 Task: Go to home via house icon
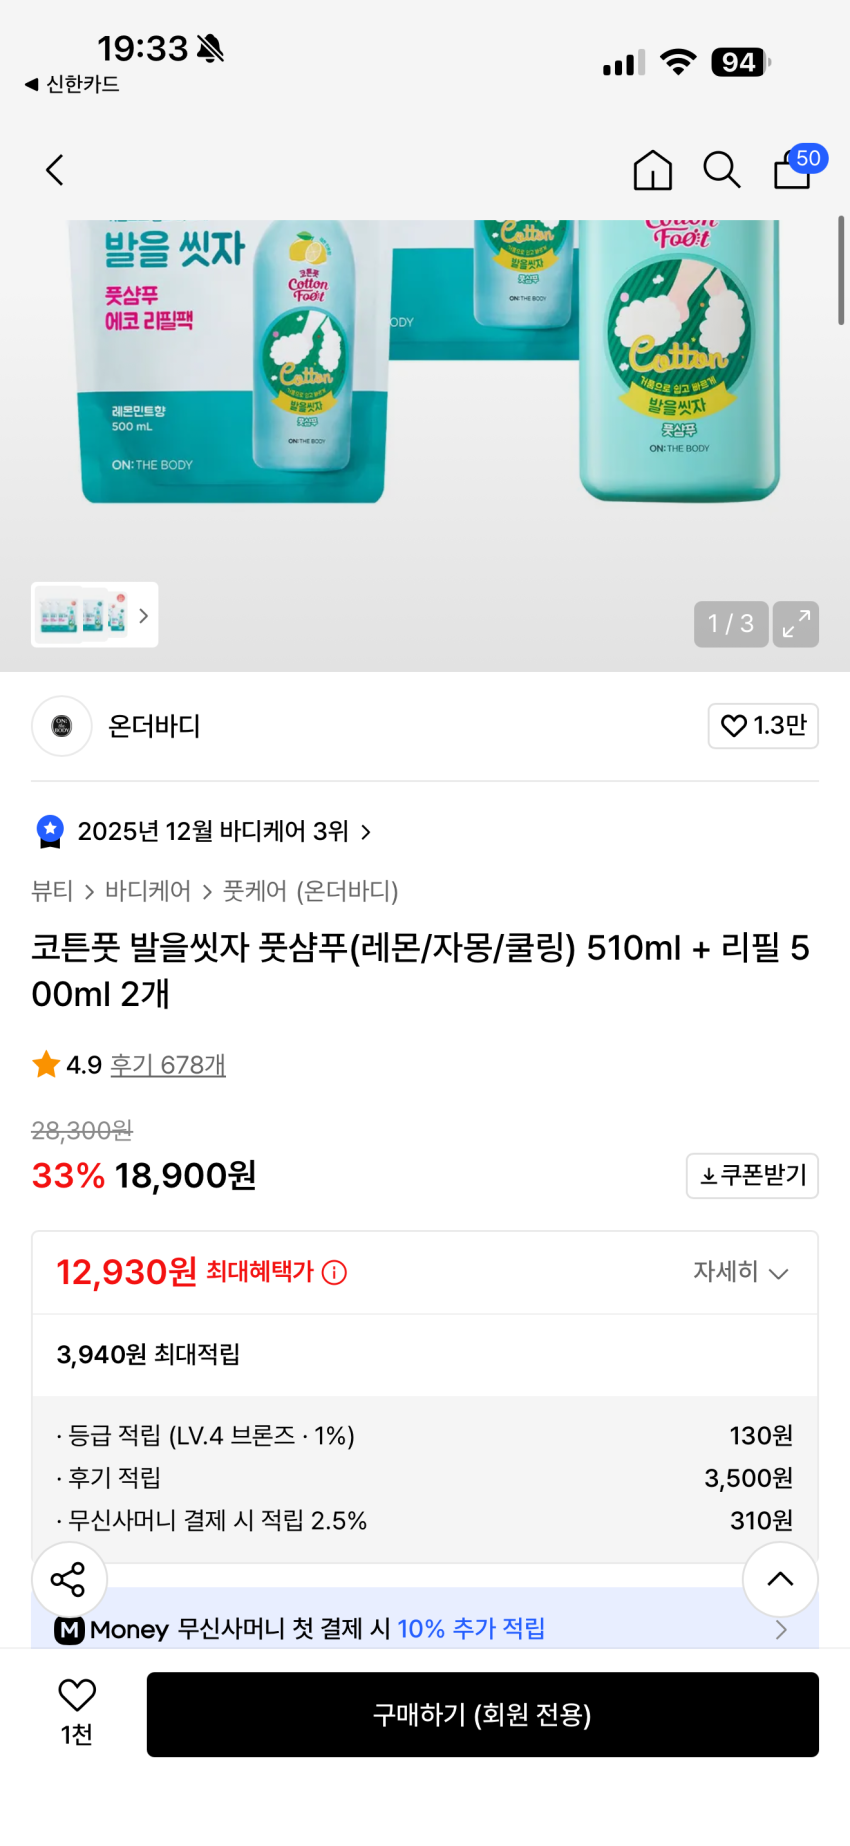pos(652,170)
